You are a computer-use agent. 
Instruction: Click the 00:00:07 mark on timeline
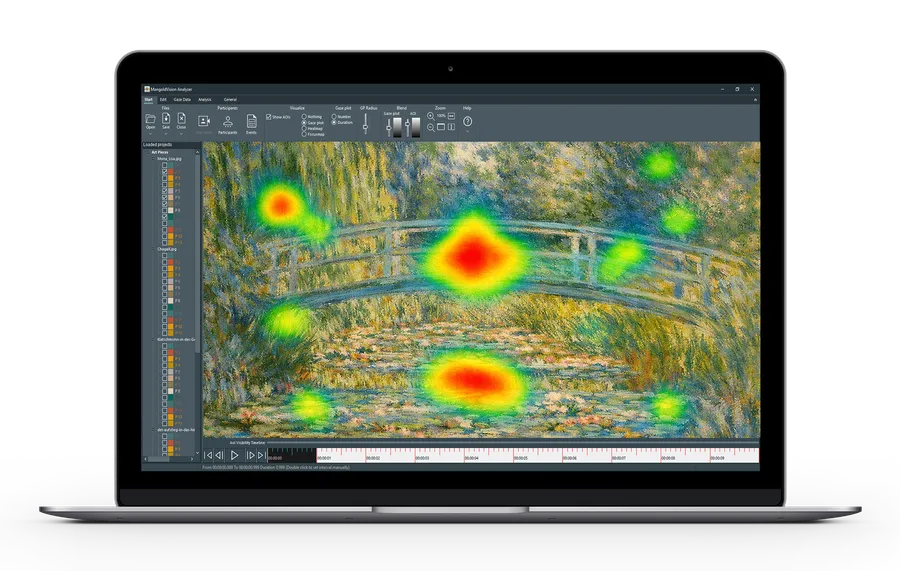619,458
